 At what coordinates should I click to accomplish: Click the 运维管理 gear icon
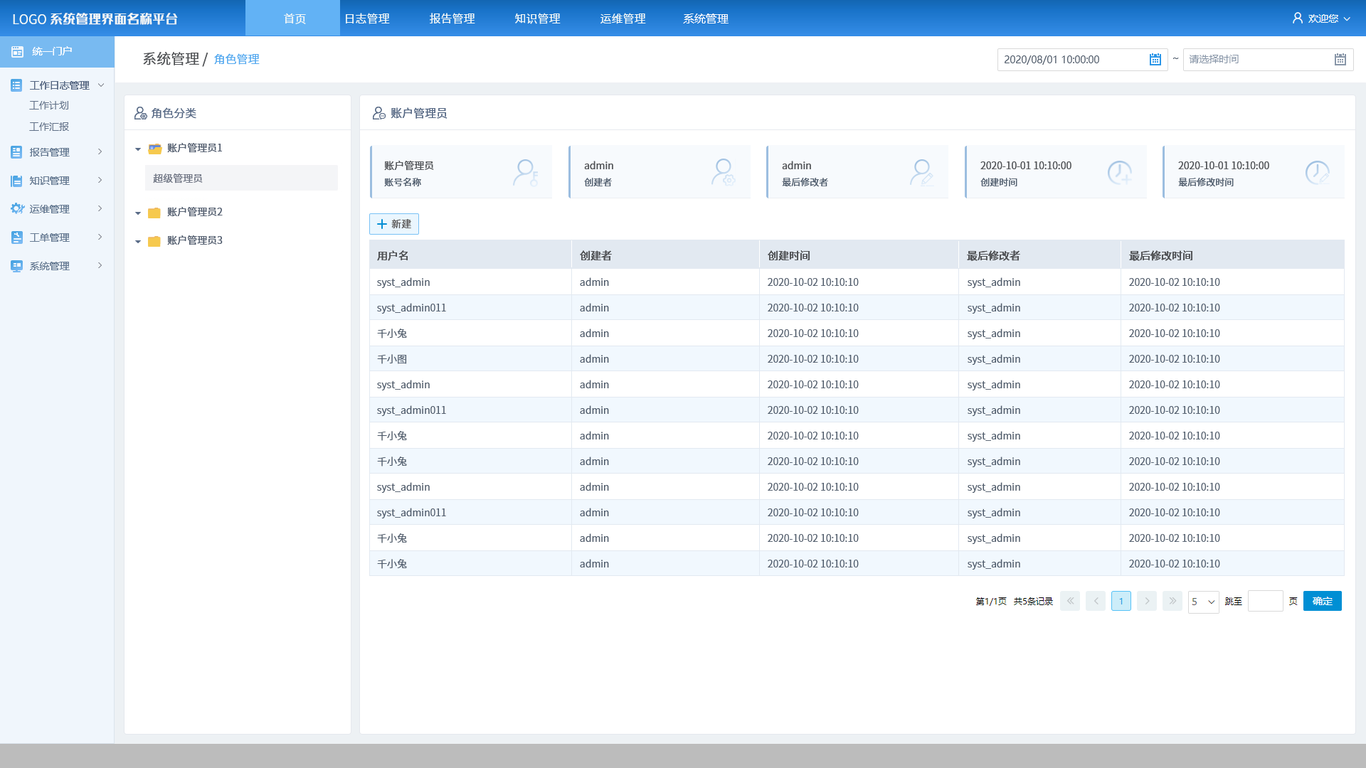pos(17,209)
